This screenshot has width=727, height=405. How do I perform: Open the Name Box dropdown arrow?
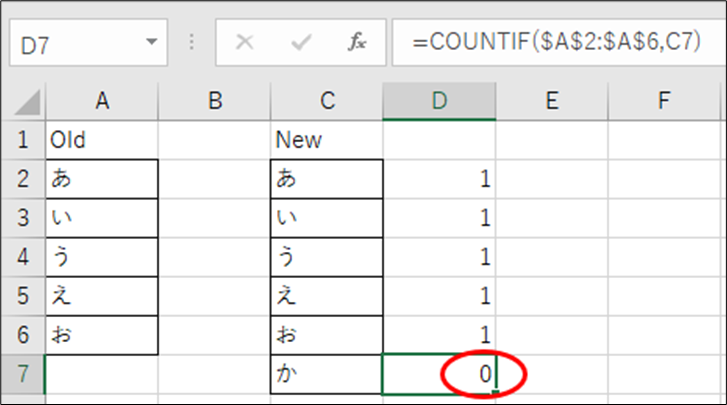coord(151,43)
